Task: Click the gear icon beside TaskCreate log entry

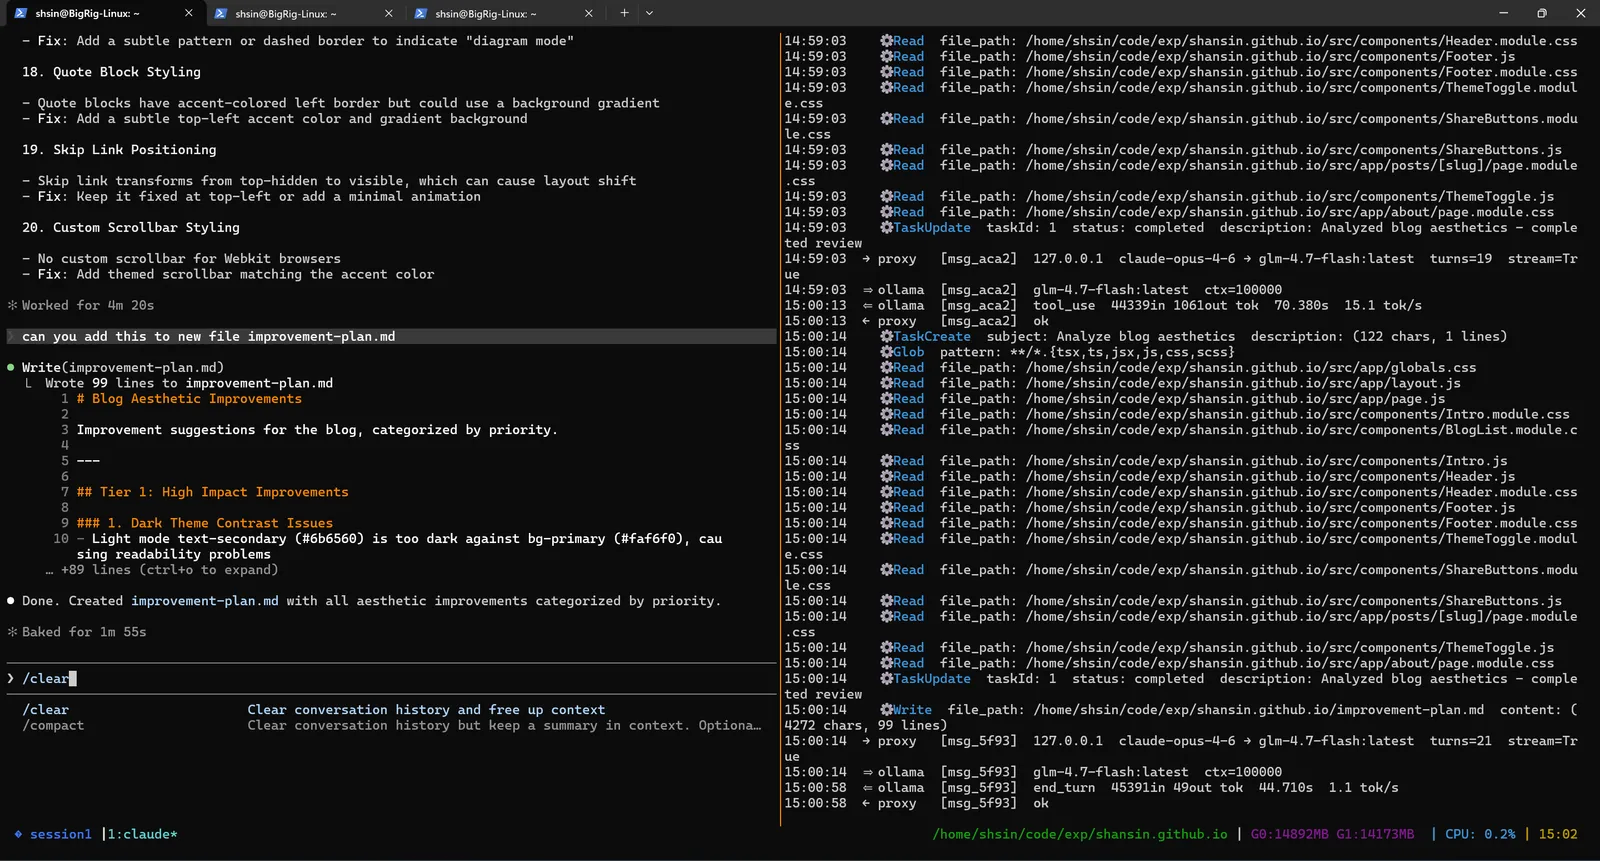Action: click(x=886, y=337)
